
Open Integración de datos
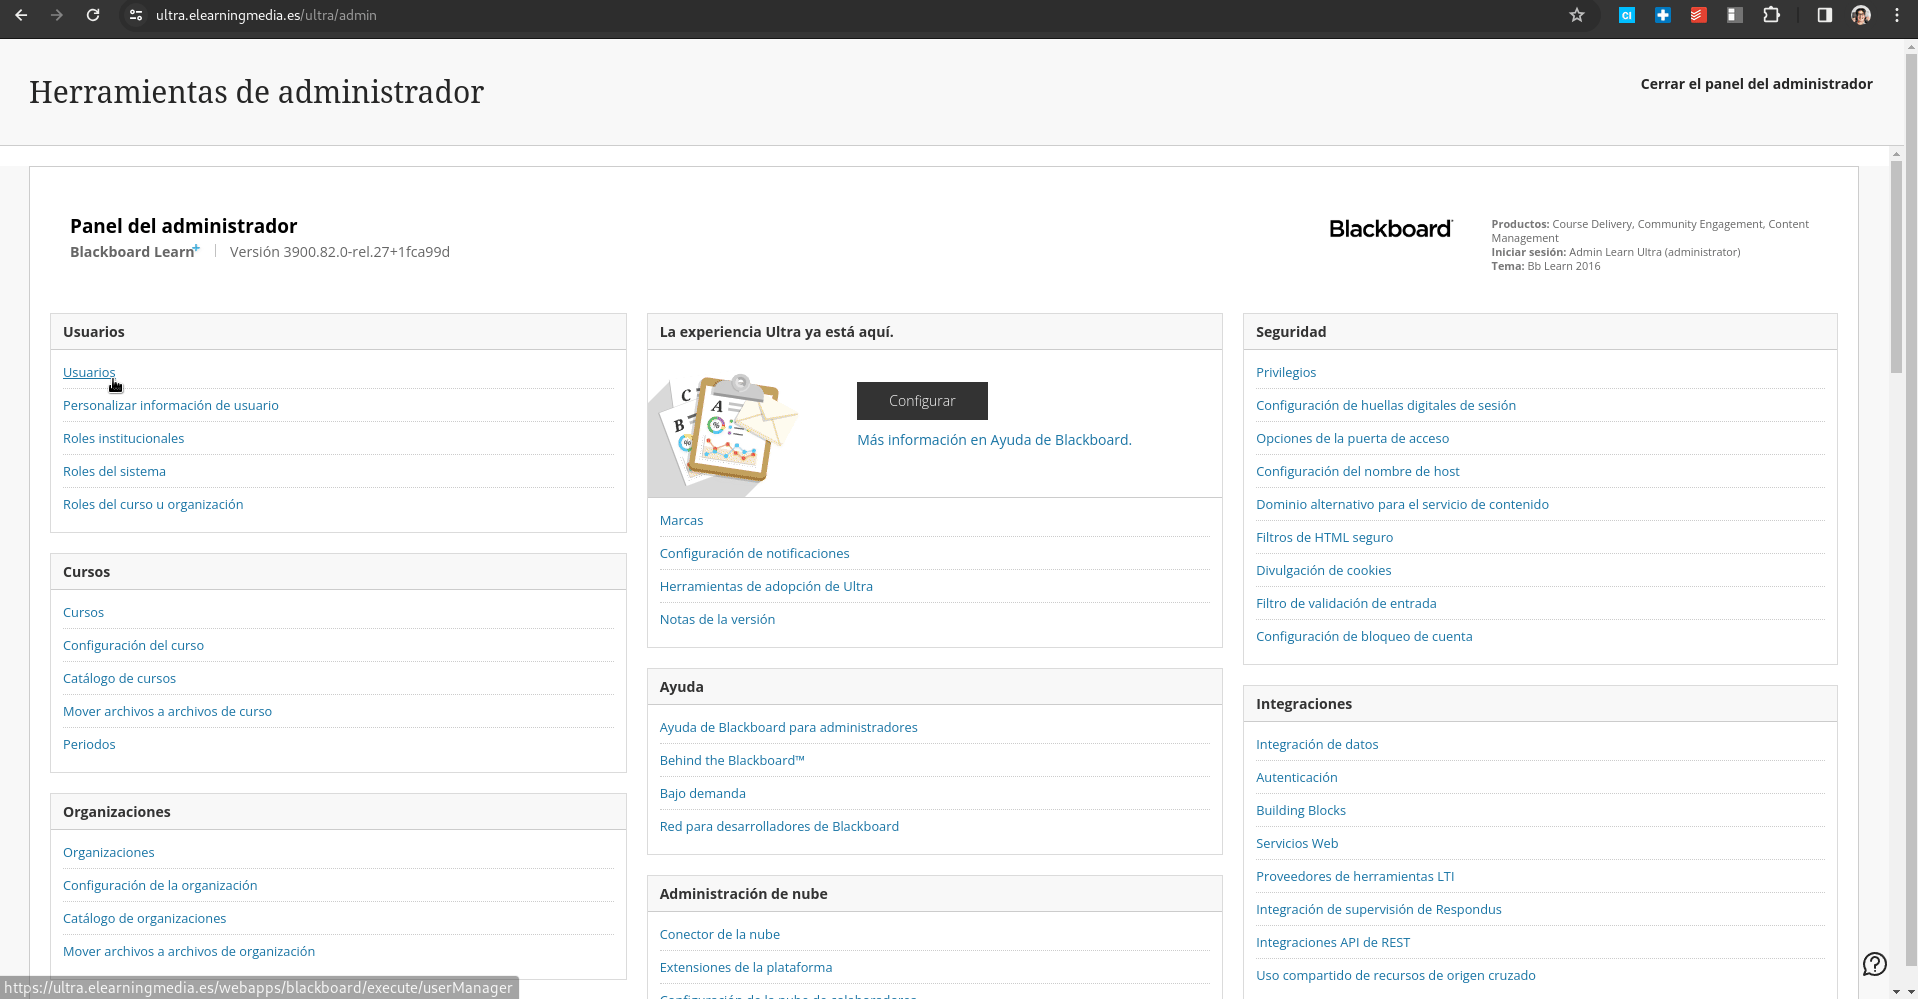pos(1317,744)
